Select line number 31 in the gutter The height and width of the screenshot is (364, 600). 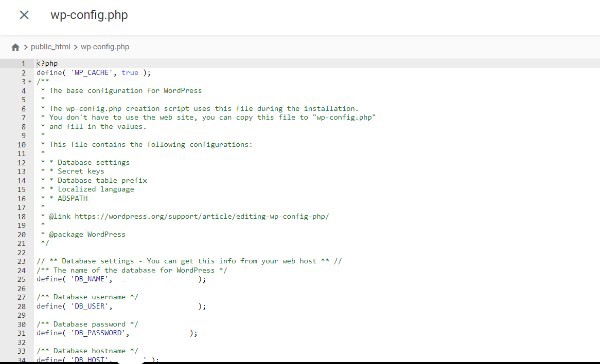[21, 333]
